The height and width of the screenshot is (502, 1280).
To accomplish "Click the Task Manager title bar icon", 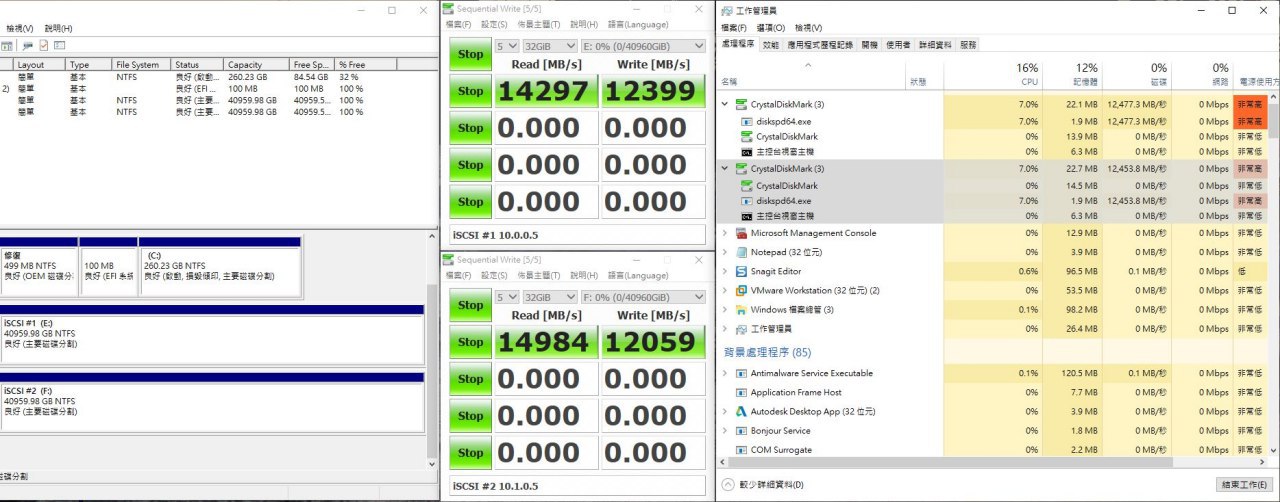I will point(726,9).
